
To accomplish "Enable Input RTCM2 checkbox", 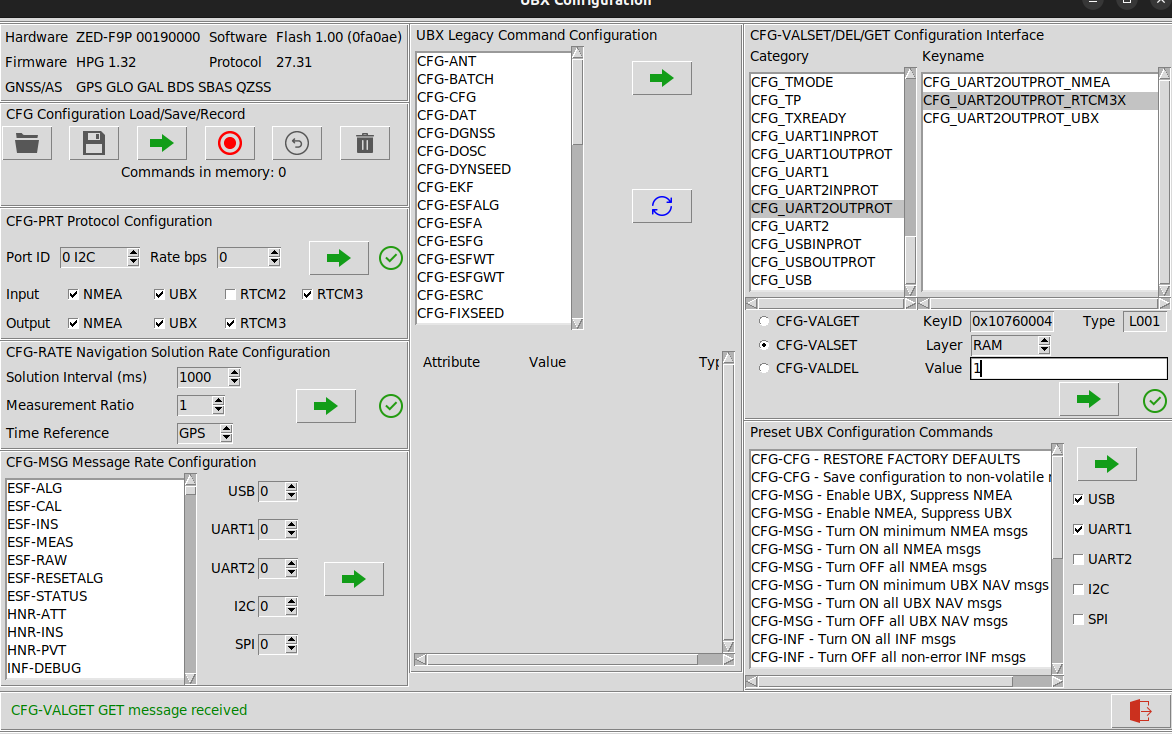I will click(x=230, y=294).
